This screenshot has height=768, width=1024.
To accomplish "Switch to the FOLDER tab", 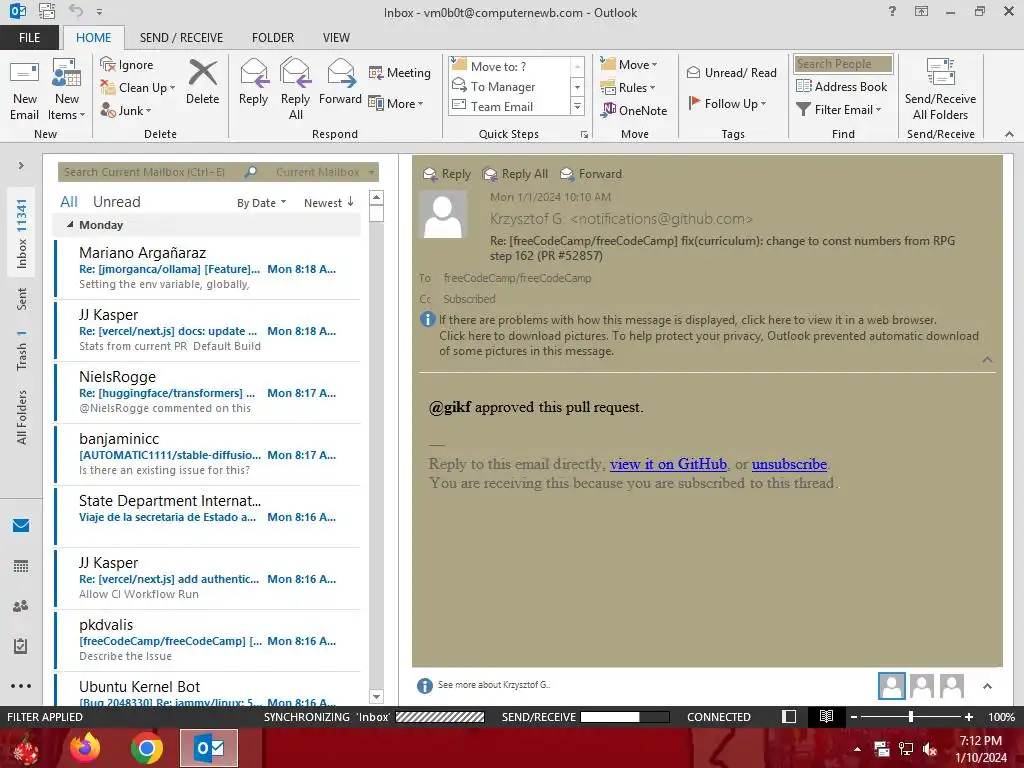I will click(273, 38).
